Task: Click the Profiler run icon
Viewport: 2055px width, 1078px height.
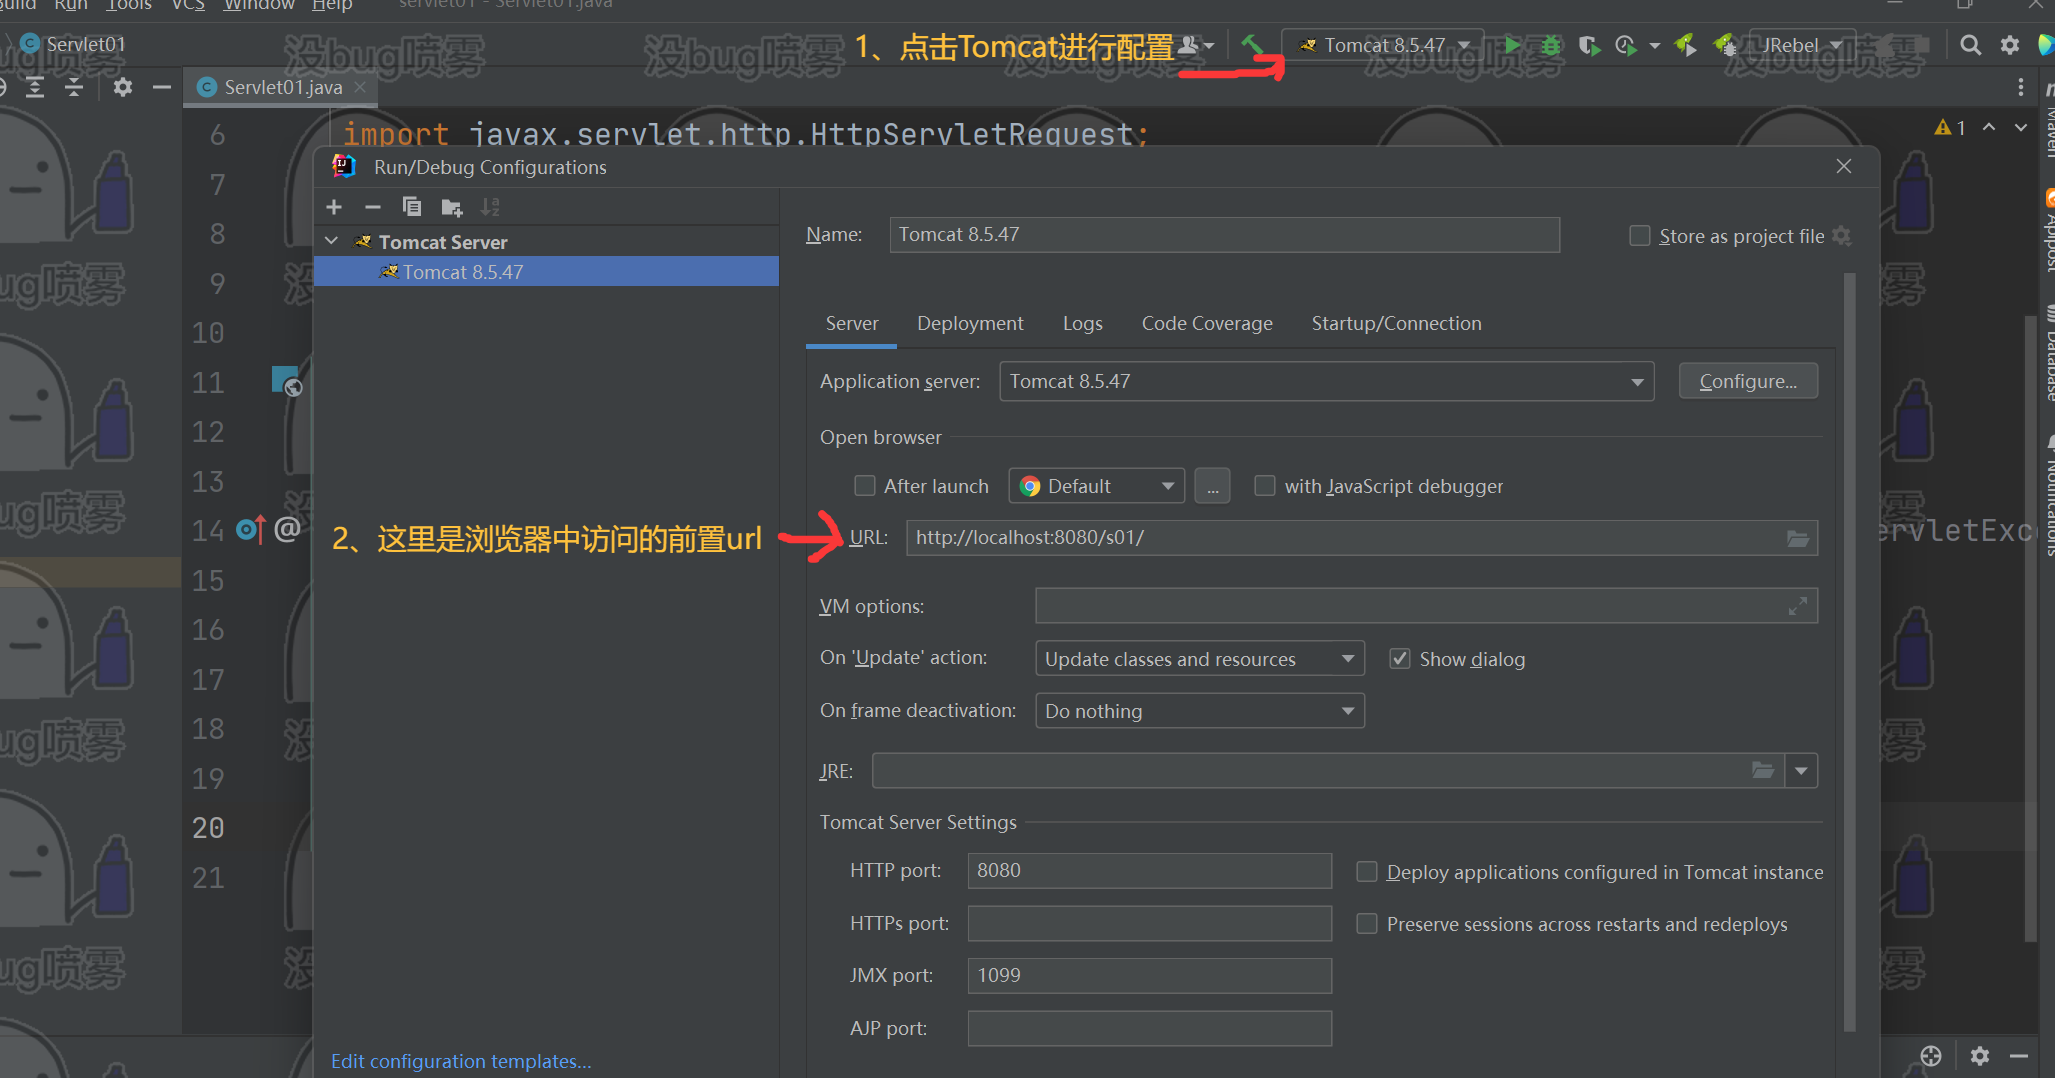Action: (x=1626, y=45)
